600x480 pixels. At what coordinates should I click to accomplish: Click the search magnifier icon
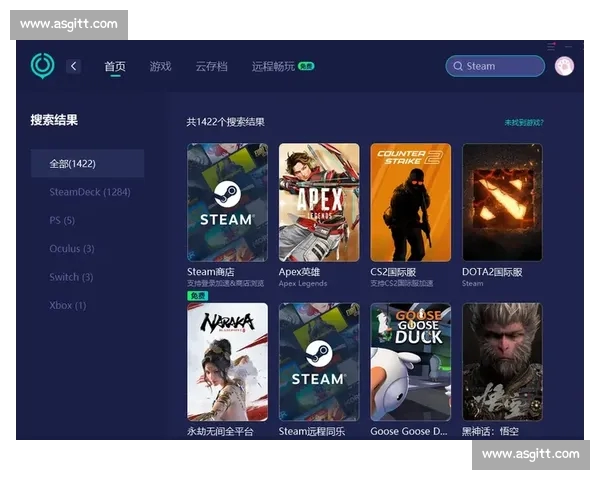pyautogui.click(x=457, y=66)
